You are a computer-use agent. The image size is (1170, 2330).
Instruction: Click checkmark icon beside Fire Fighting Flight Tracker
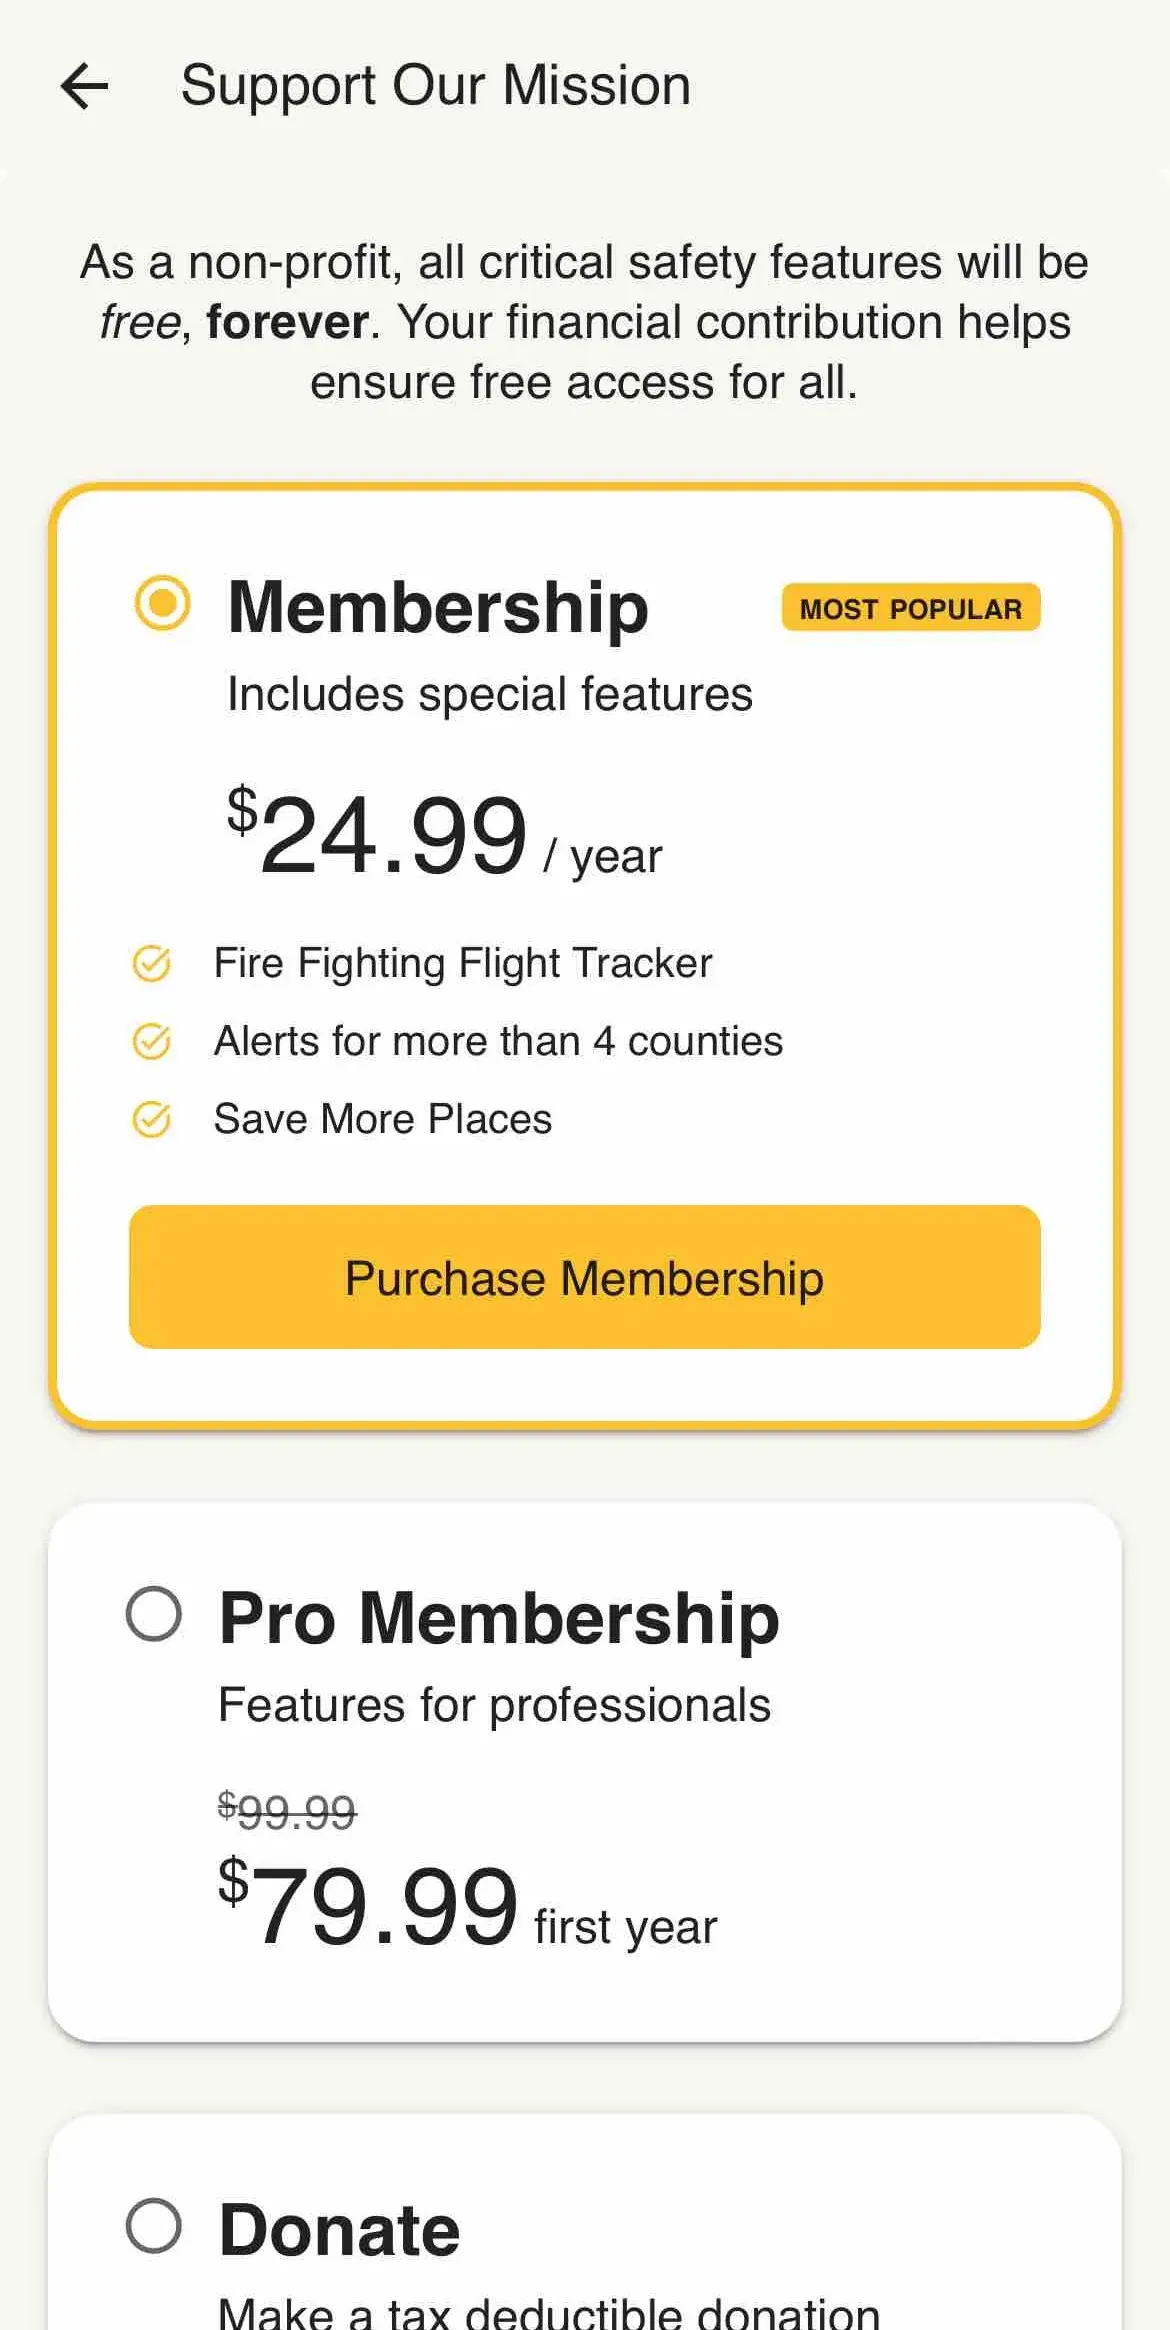click(152, 964)
